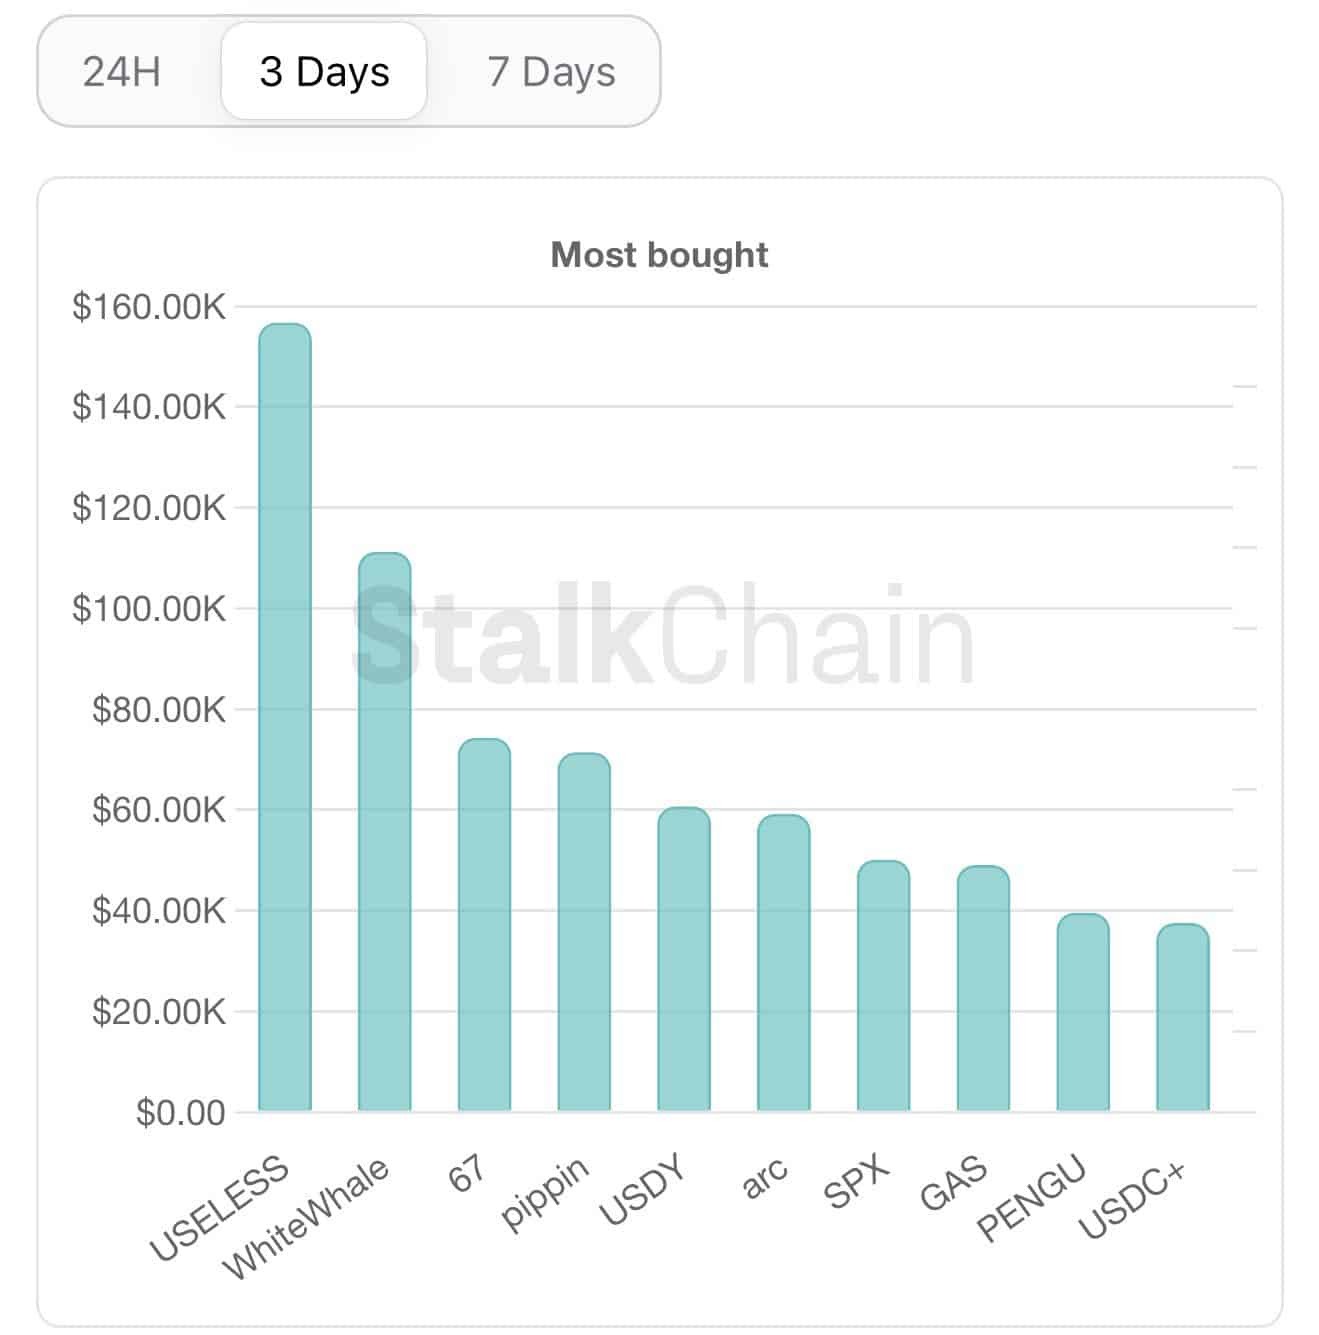This screenshot has height=1335, width=1319.
Task: Select the 3 Days tab
Action: 324,72
